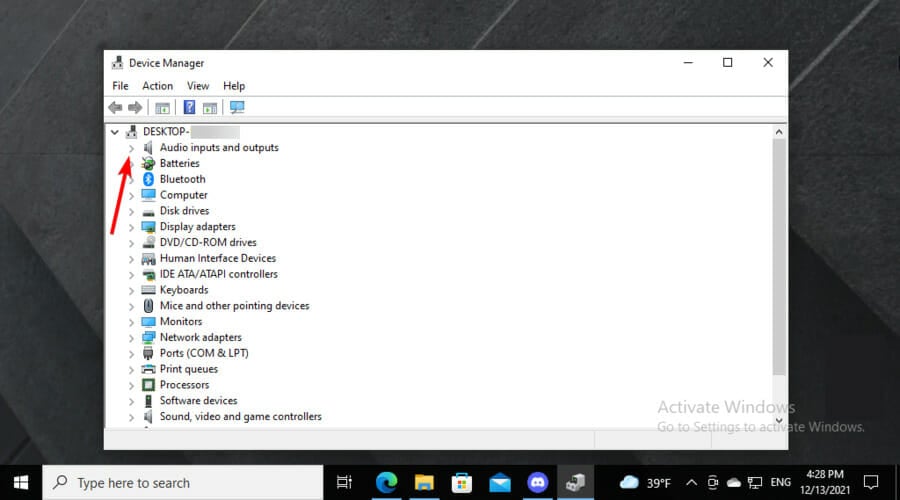Select the DVD/CD-ROM drives disc icon
Viewport: 900px width, 500px height.
click(x=148, y=242)
